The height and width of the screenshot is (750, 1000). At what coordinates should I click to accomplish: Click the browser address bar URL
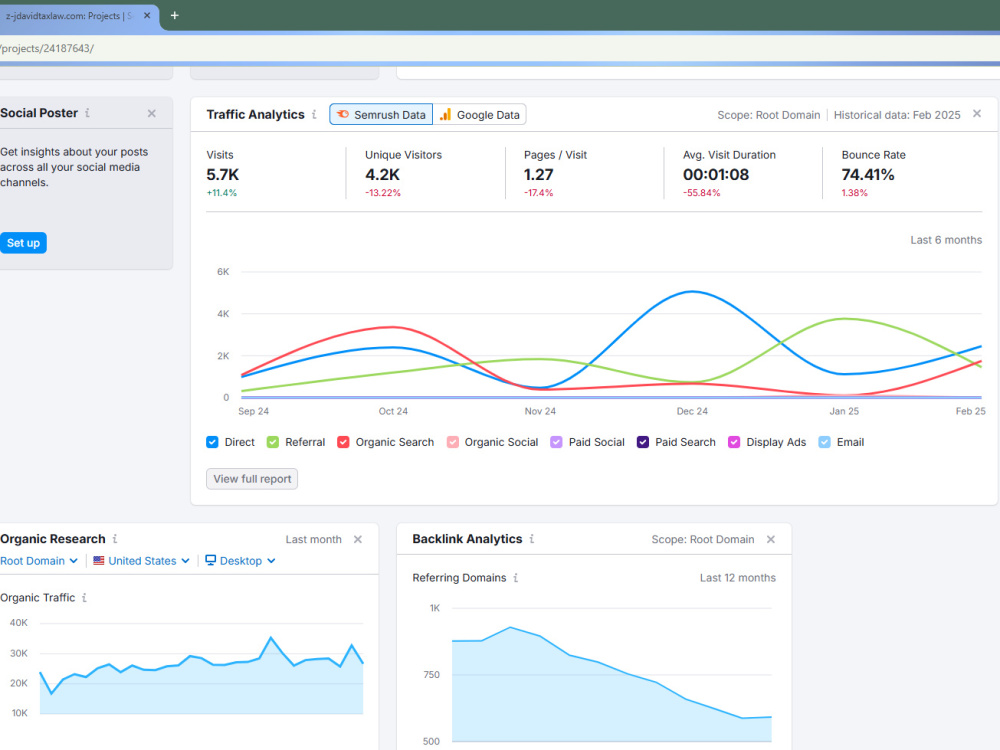(47, 48)
